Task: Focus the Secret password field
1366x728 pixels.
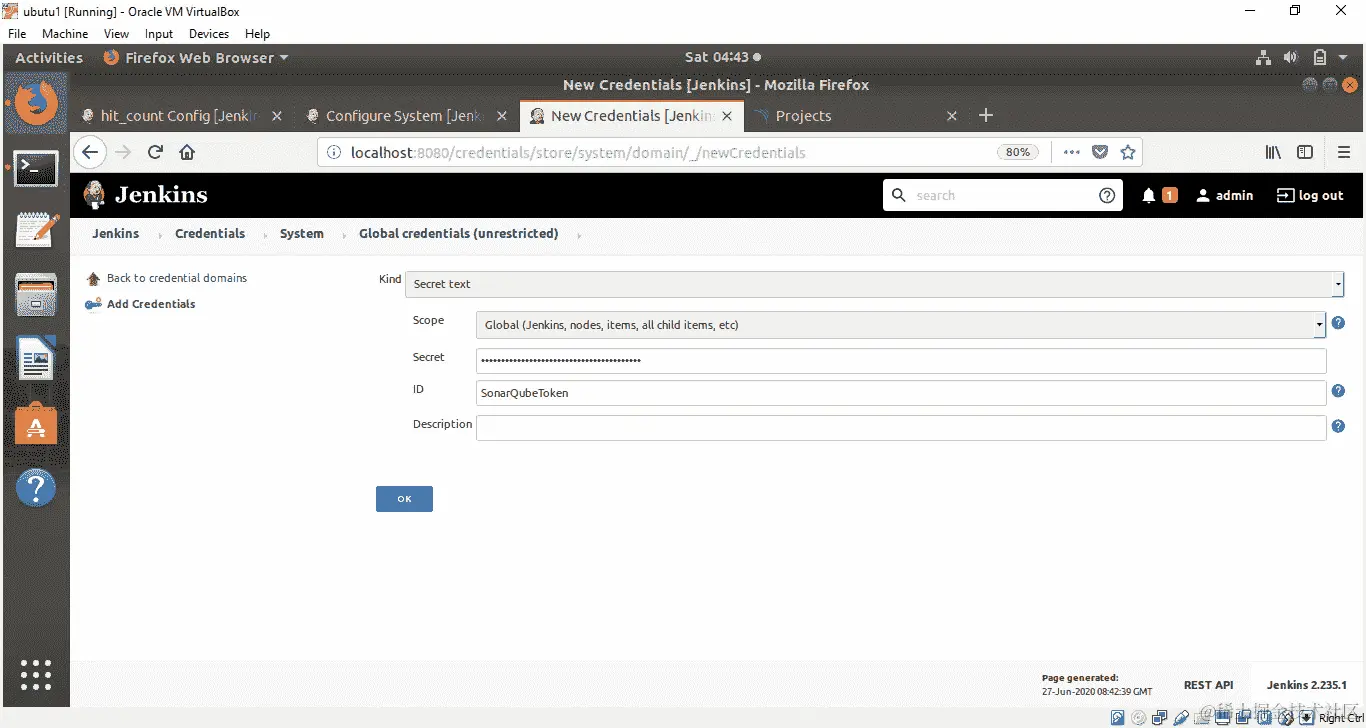Action: [x=901, y=360]
